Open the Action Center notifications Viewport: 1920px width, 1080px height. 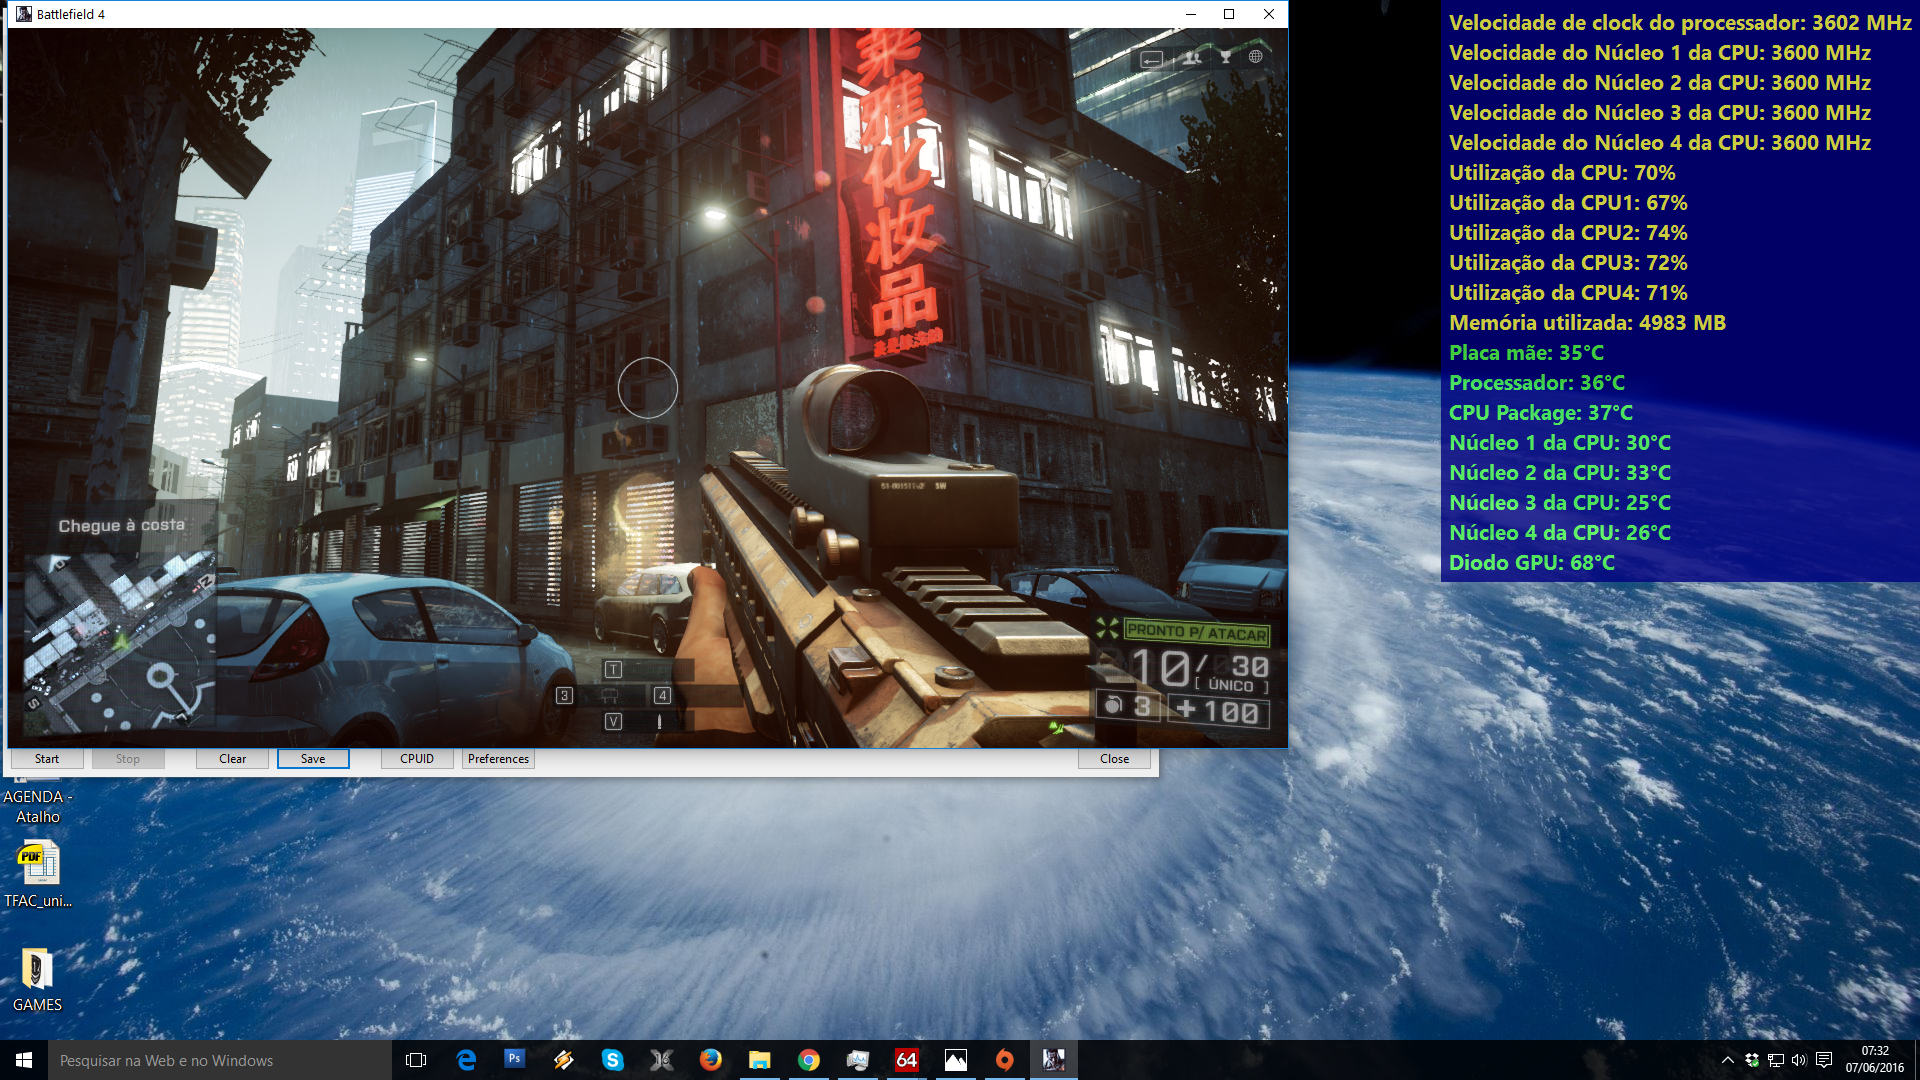tap(1824, 1060)
